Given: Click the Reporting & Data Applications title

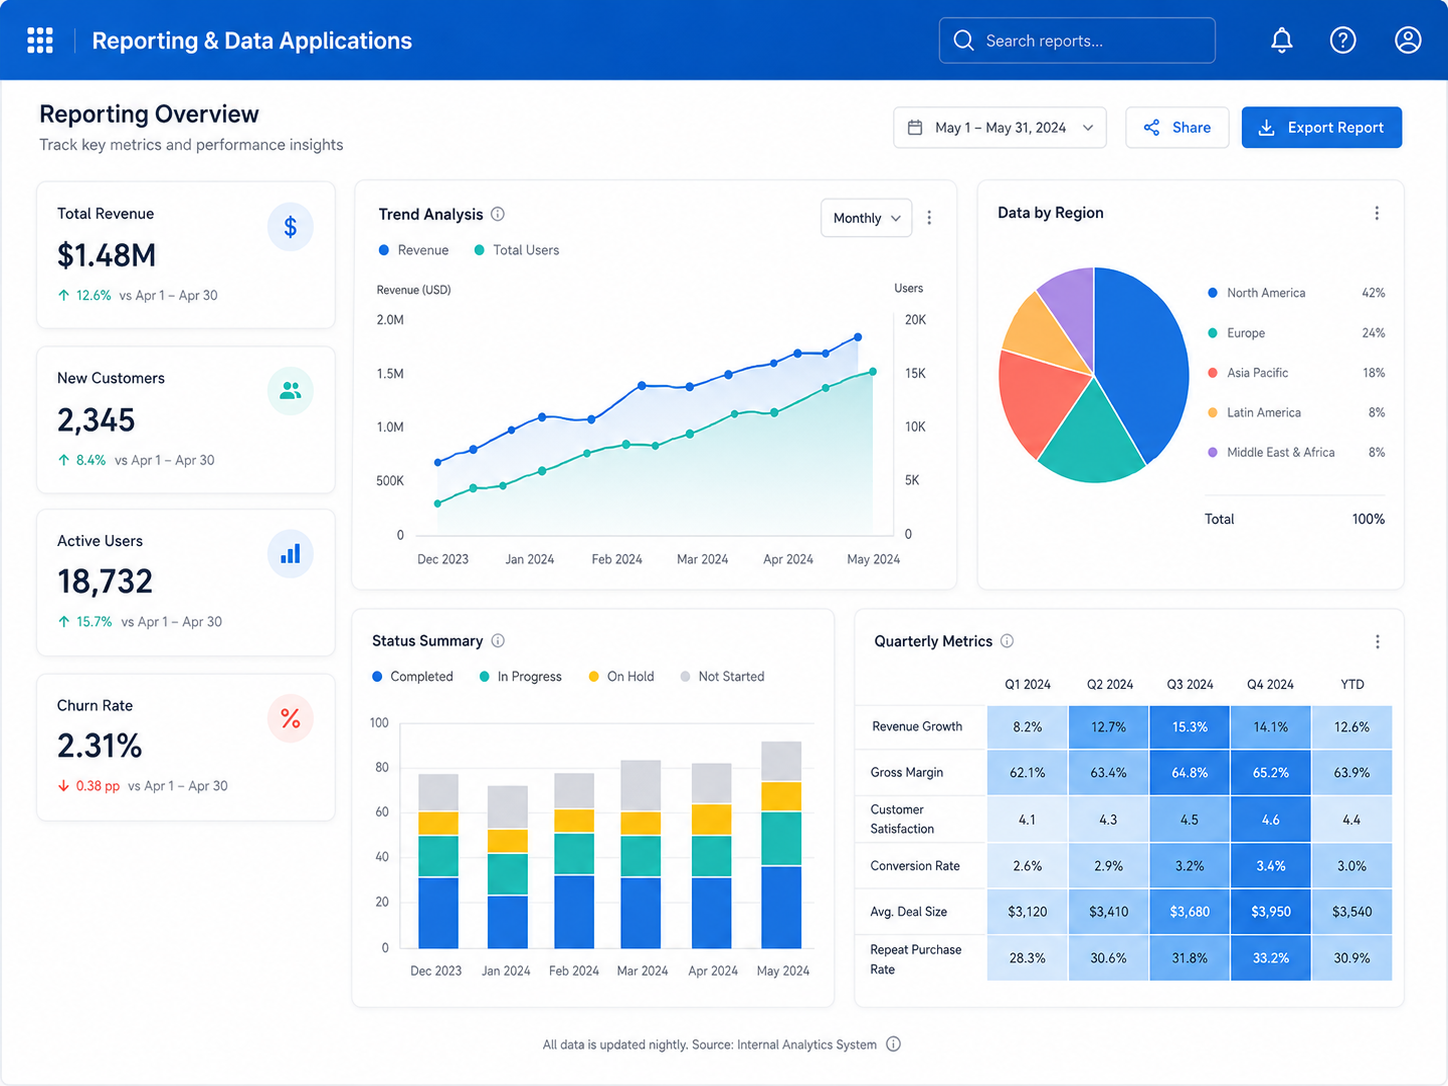Looking at the screenshot, I should tap(252, 41).
